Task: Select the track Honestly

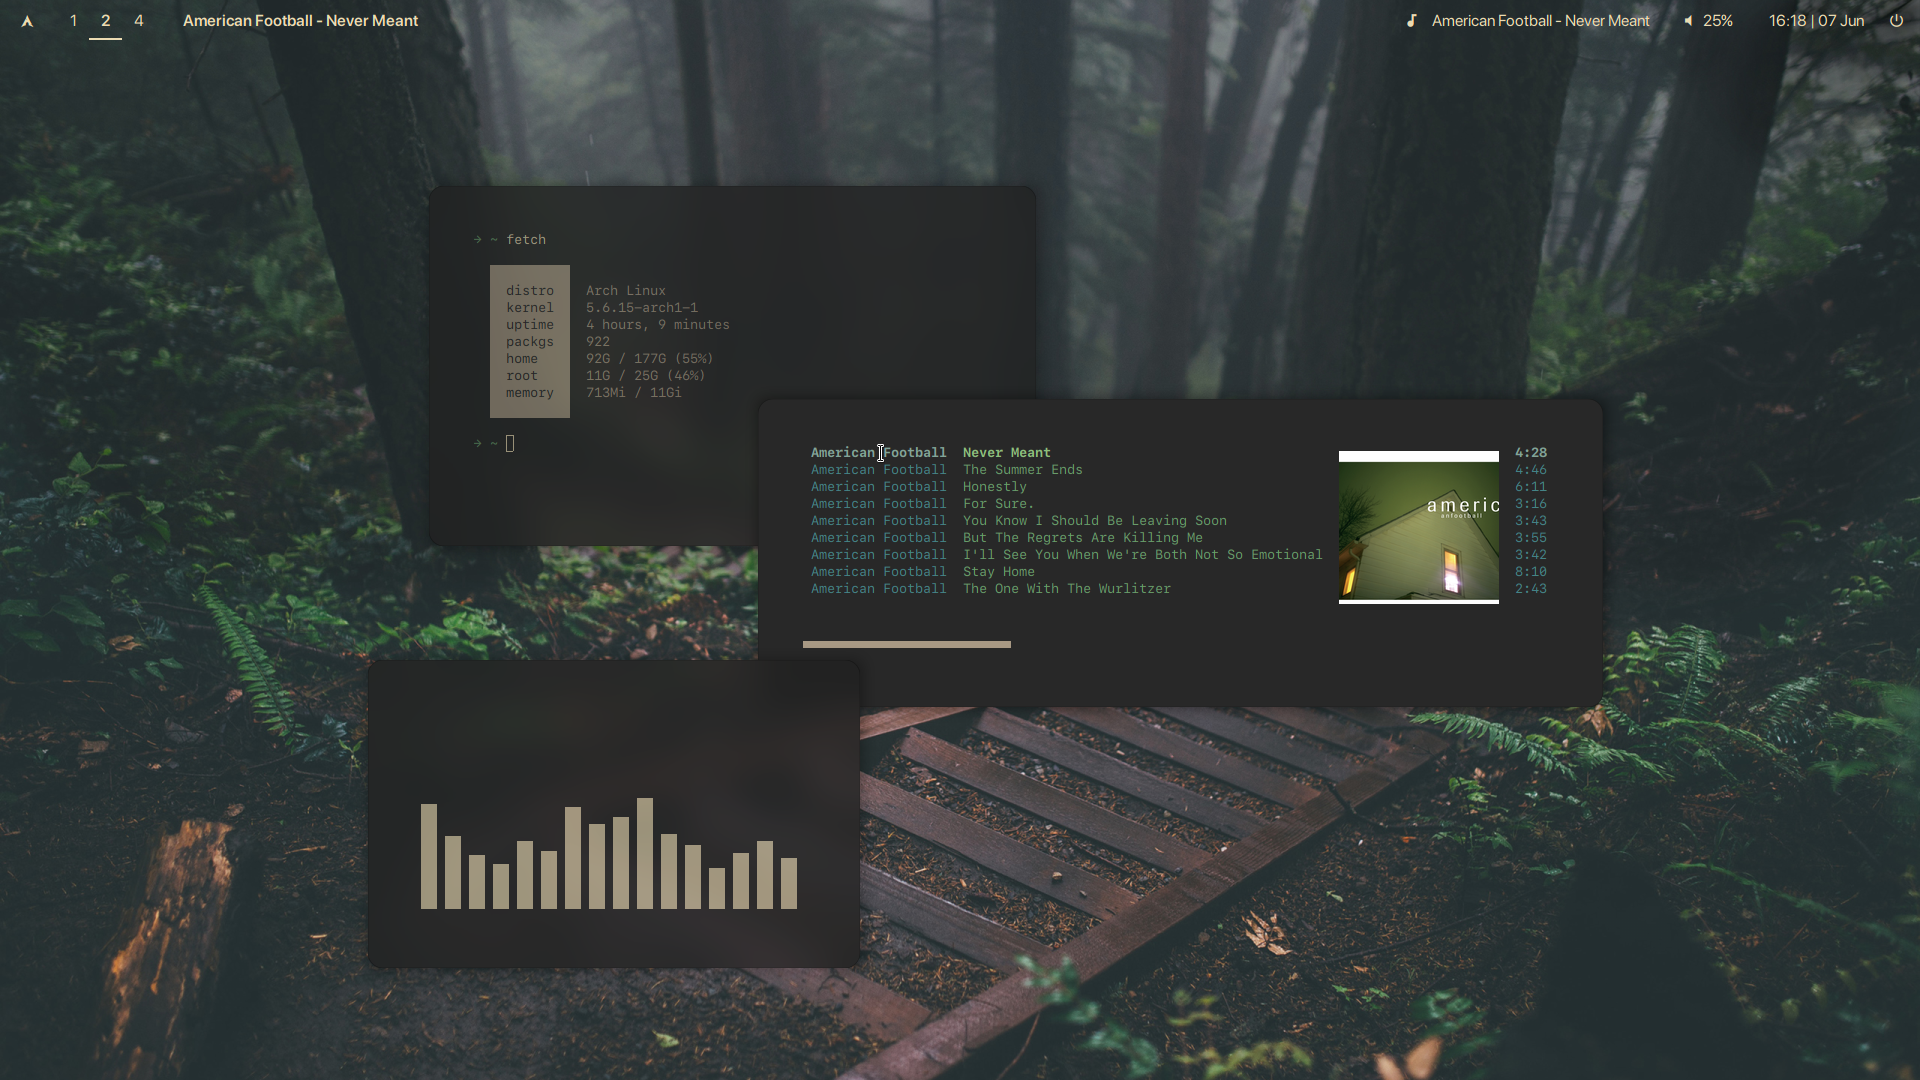Action: coord(994,487)
